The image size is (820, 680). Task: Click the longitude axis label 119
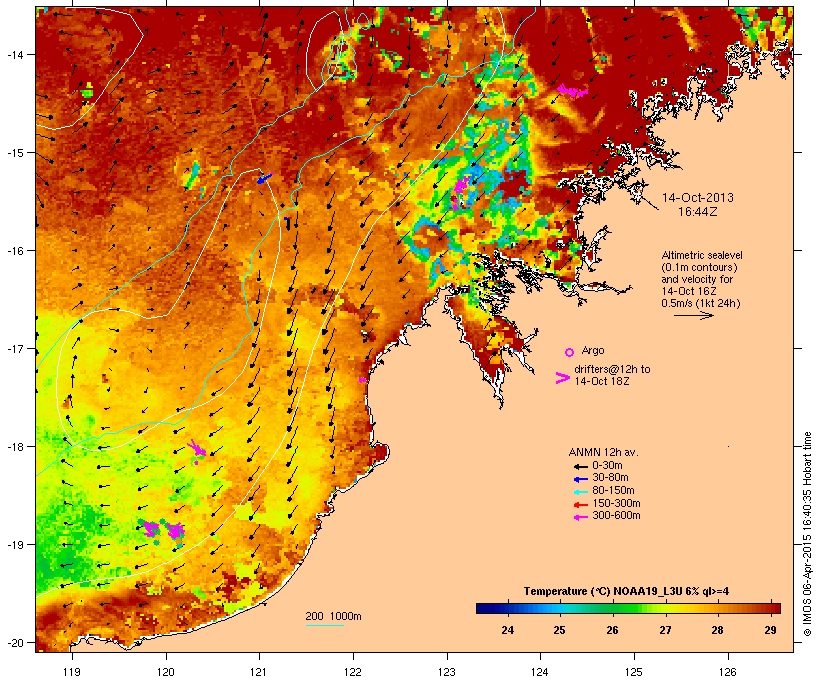tap(72, 672)
